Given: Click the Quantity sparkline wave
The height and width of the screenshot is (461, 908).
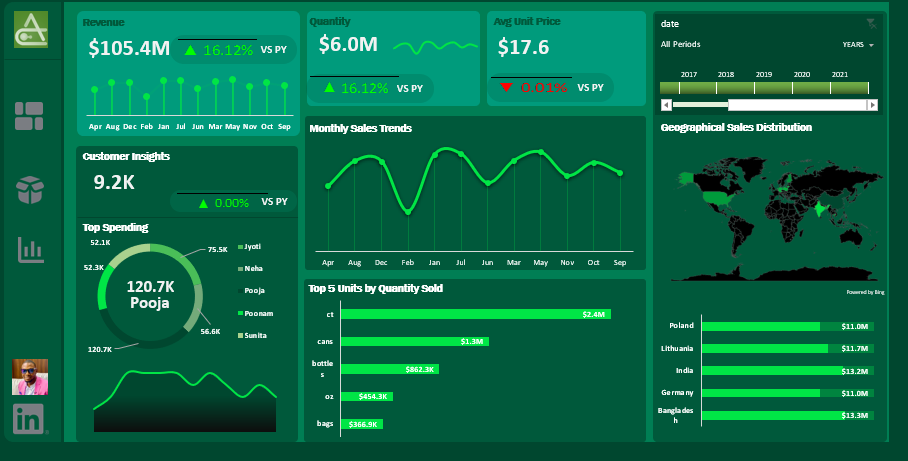Looking at the screenshot, I should pyautogui.click(x=435, y=47).
